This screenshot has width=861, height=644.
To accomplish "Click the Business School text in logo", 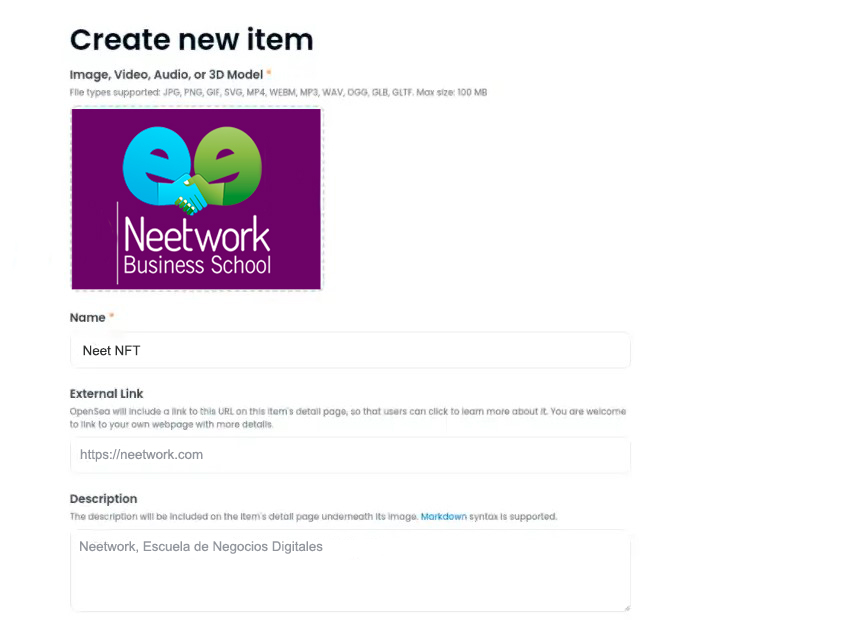I will tap(196, 266).
